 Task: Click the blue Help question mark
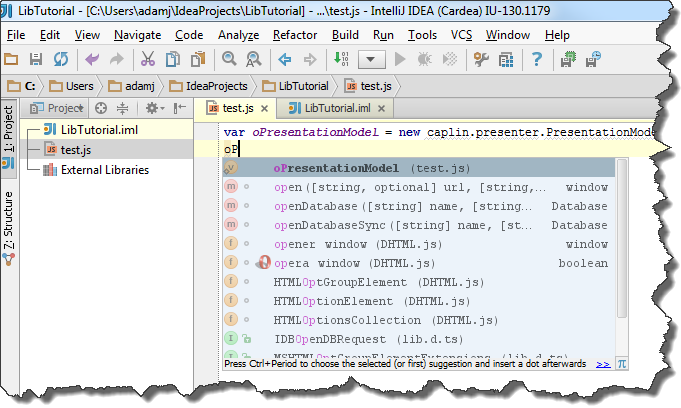point(537,59)
